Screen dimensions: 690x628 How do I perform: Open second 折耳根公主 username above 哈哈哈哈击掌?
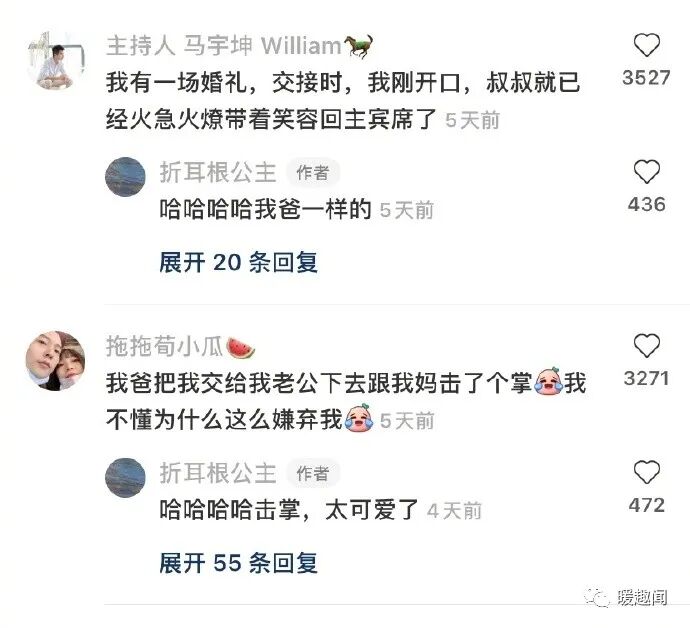pyautogui.click(x=218, y=473)
